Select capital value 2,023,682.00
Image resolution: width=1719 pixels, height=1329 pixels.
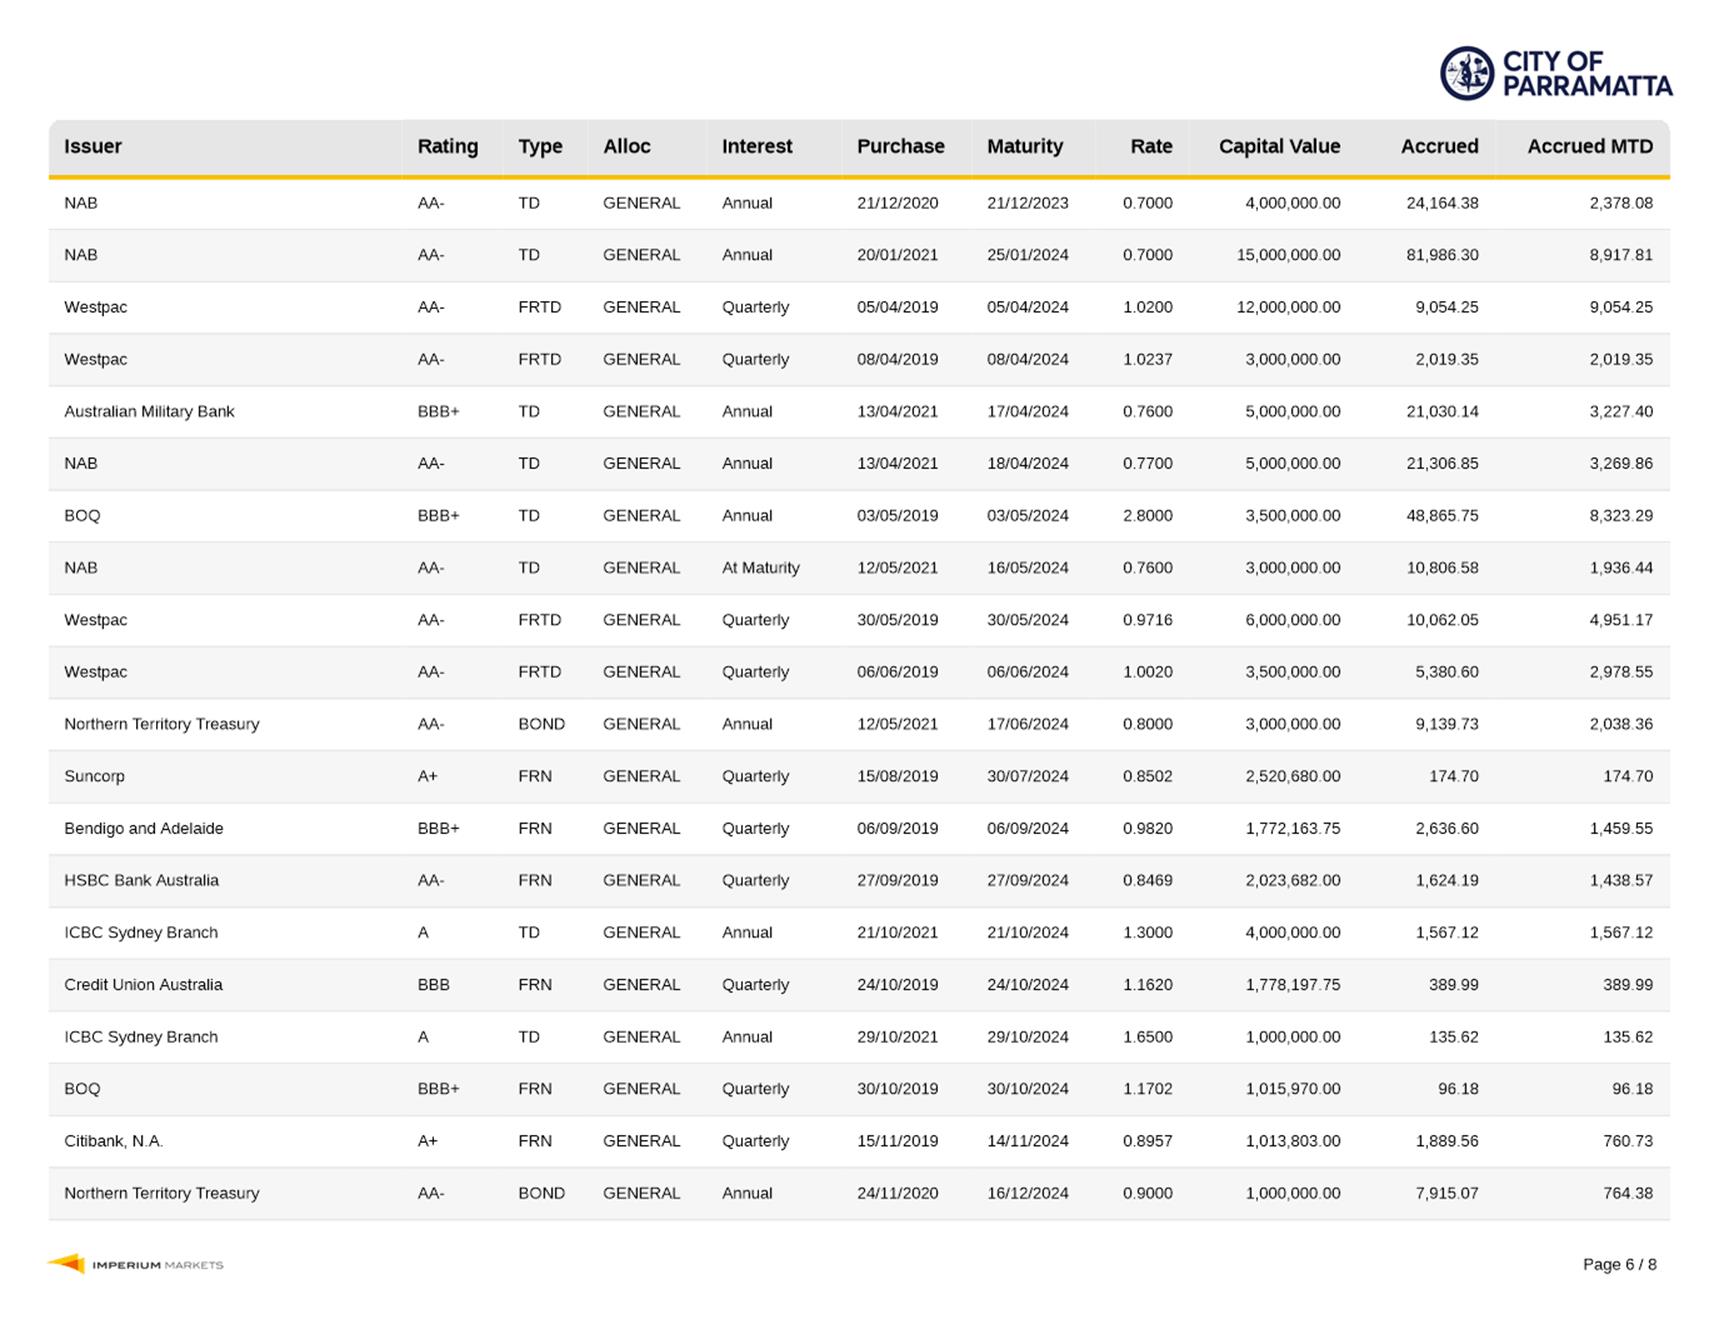(1293, 880)
